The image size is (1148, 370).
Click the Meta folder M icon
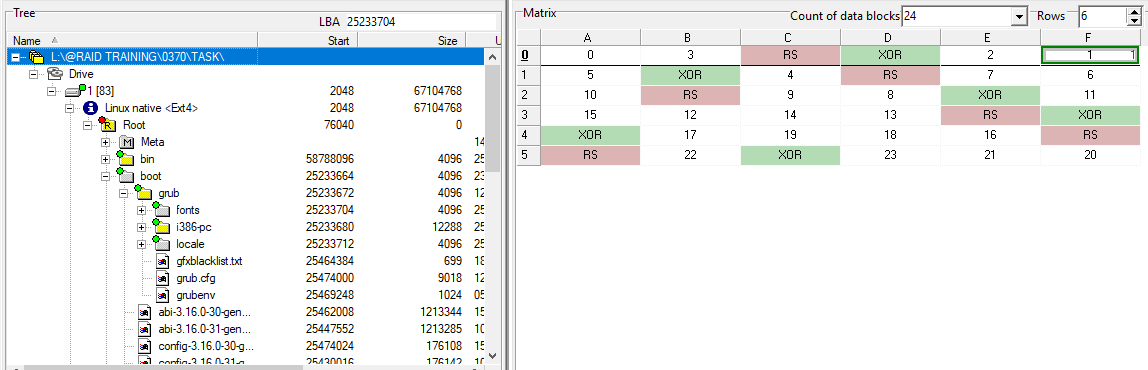[127, 142]
